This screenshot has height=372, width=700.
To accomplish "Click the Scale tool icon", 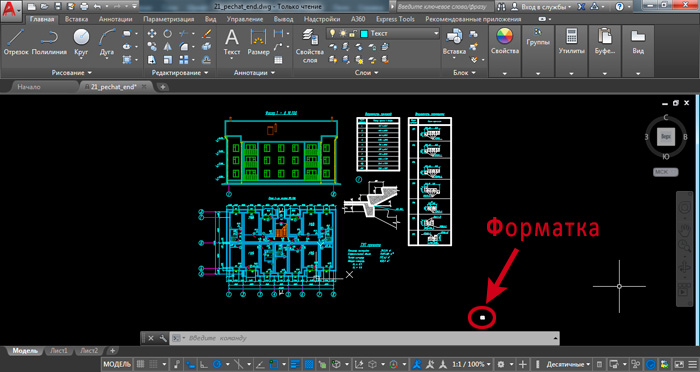I will tap(167, 59).
